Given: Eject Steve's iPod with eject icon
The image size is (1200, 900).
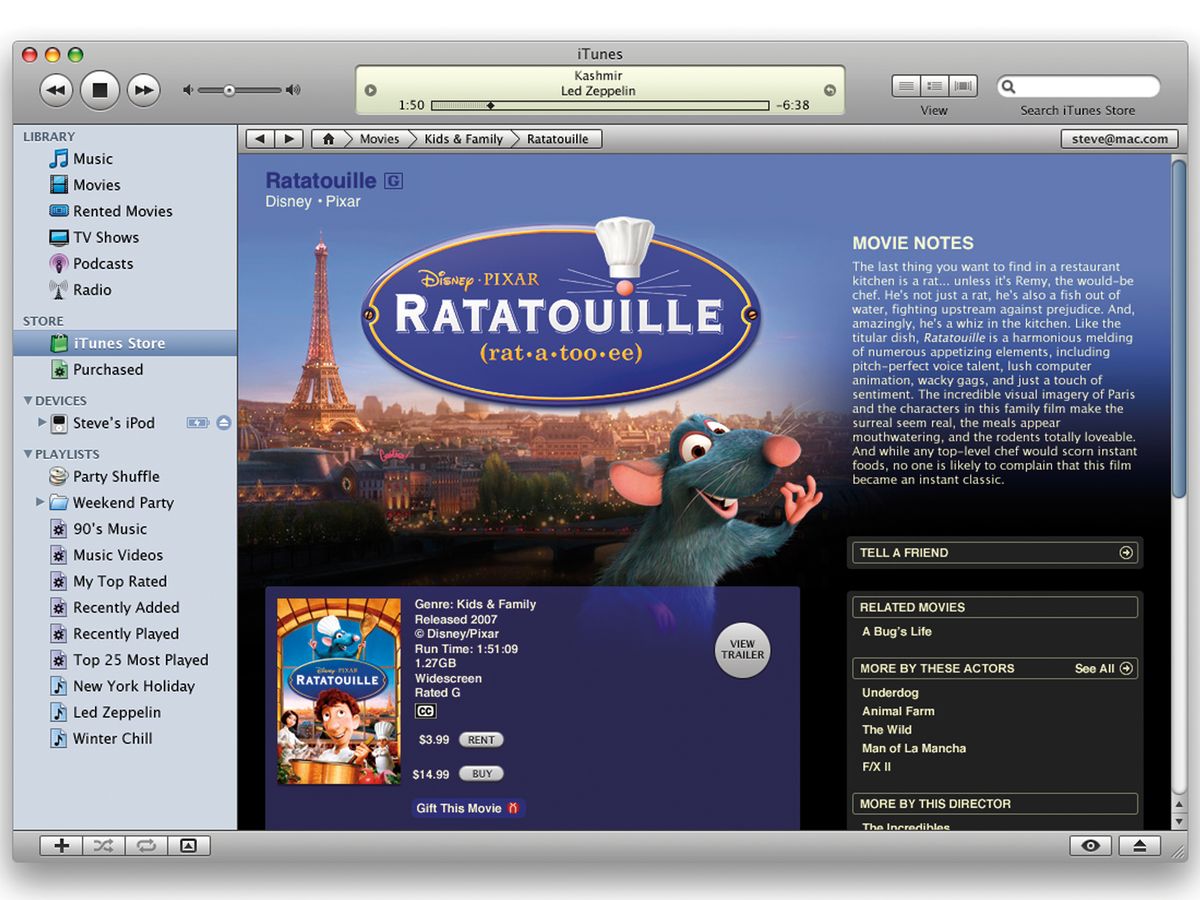Looking at the screenshot, I should pyautogui.click(x=223, y=423).
